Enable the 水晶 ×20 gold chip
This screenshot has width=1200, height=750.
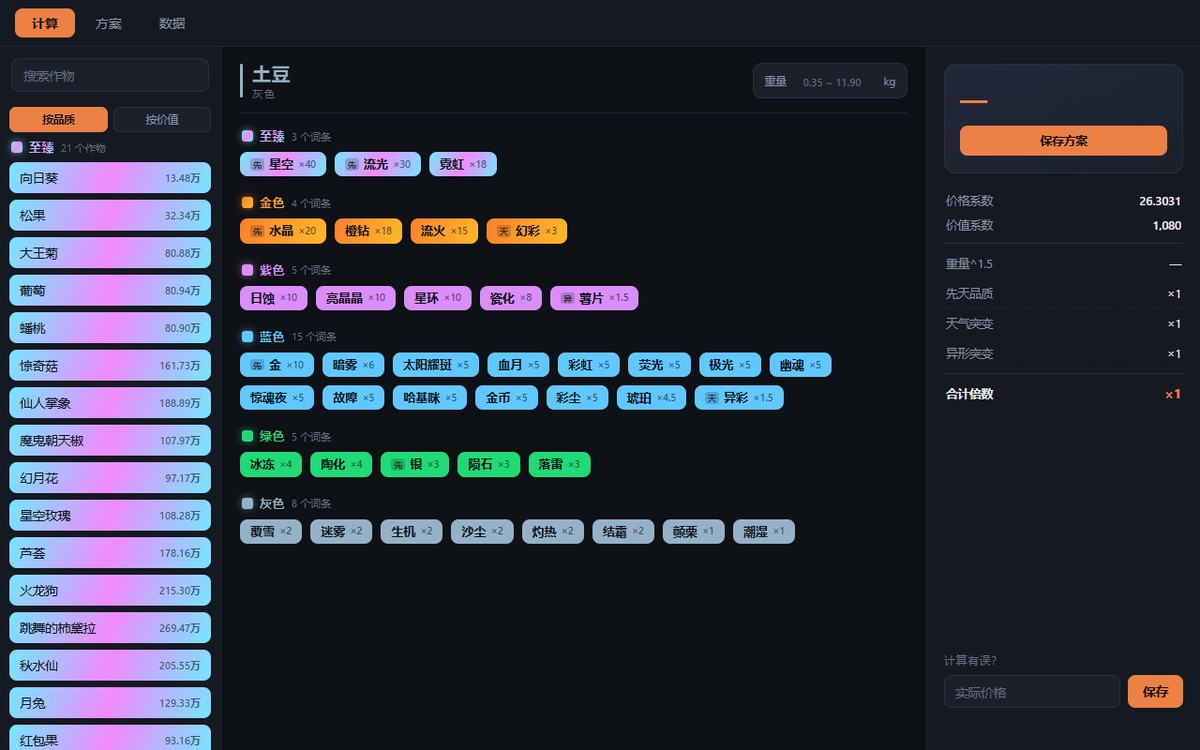pyautogui.click(x=283, y=231)
